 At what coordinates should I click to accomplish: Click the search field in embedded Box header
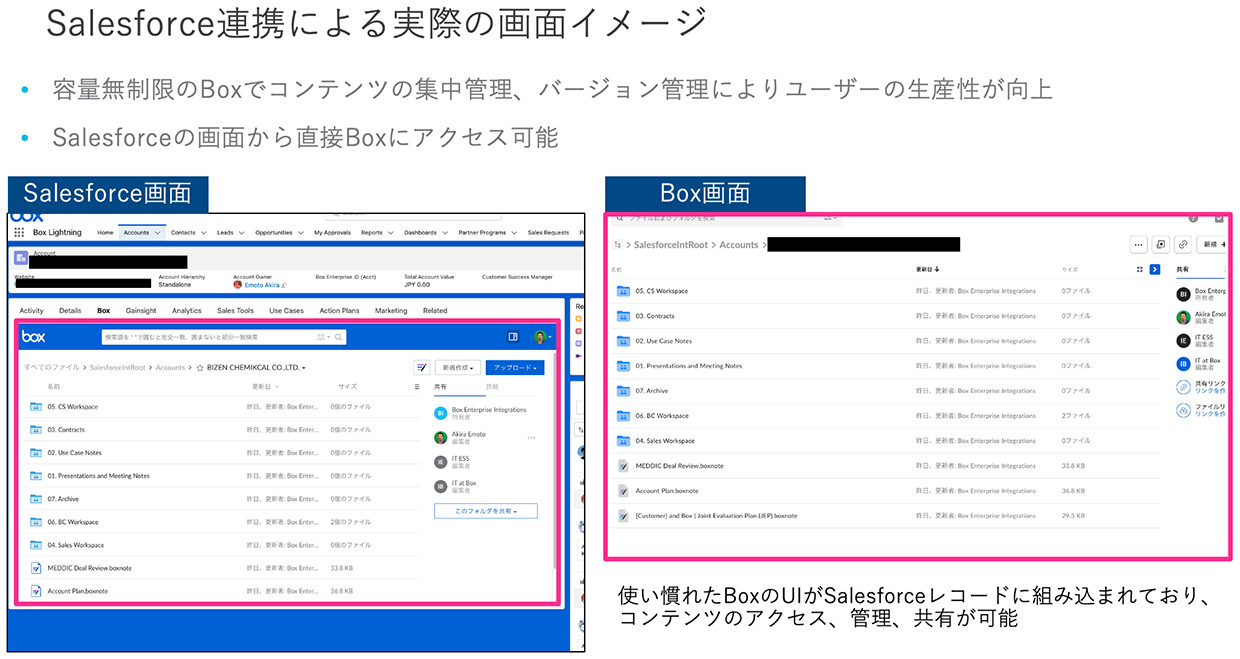[223, 337]
